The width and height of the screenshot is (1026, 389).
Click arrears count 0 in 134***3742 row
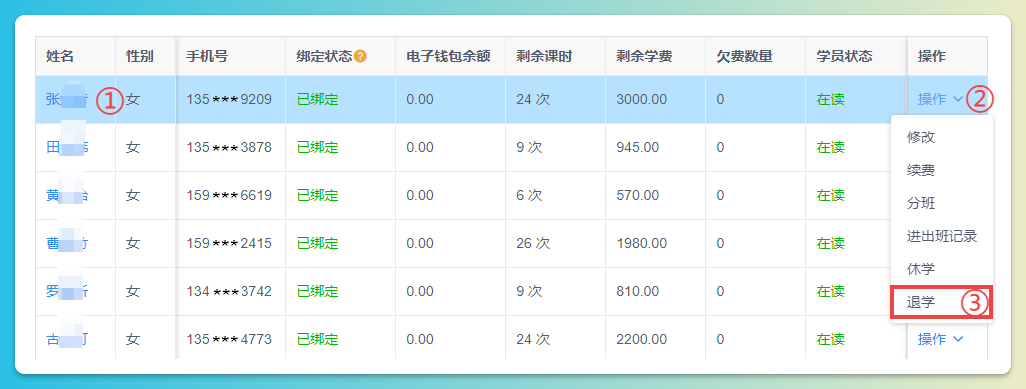[720, 291]
